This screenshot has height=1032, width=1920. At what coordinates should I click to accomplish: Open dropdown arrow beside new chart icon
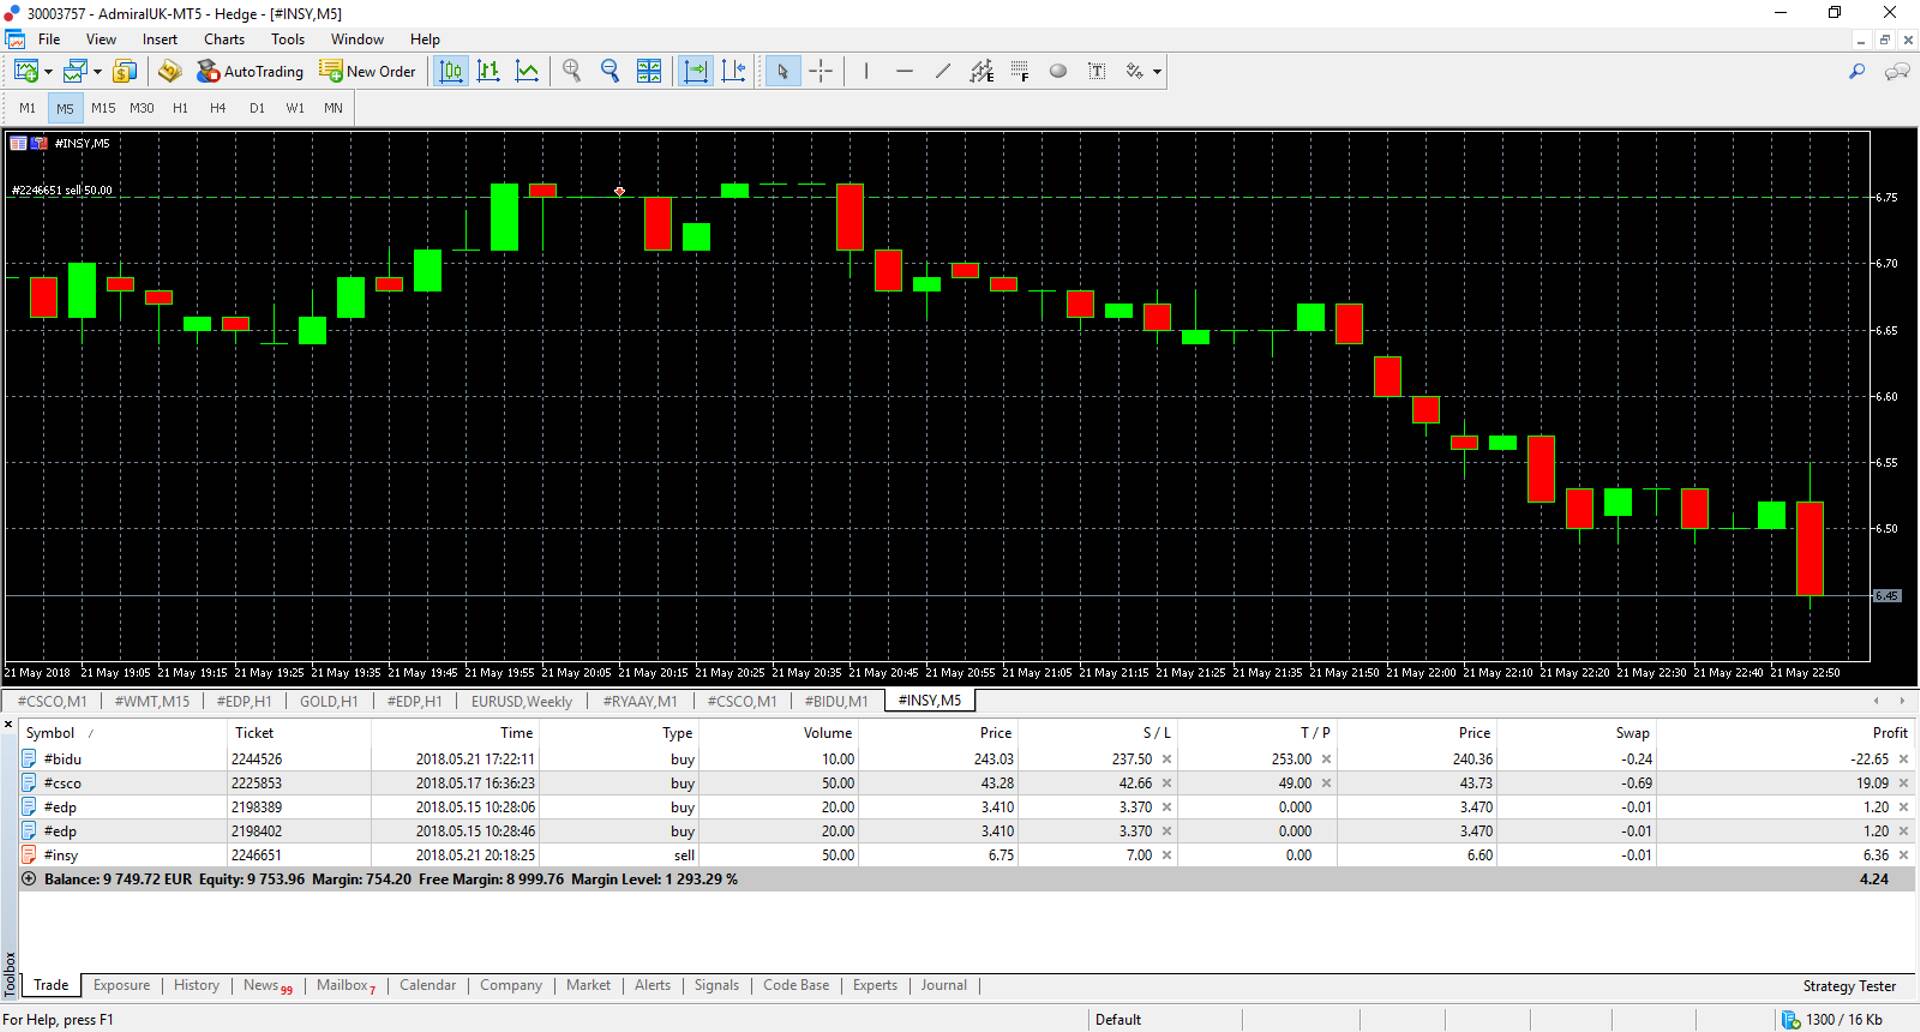(48, 72)
